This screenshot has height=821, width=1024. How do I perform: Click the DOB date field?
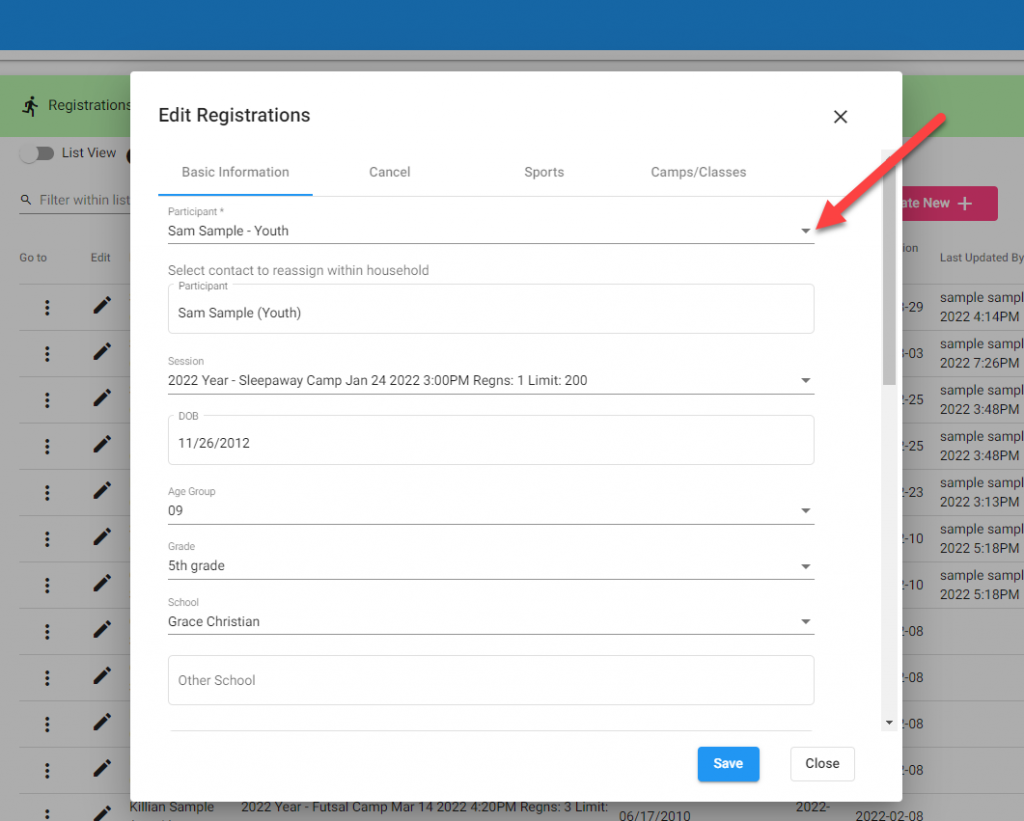(490, 442)
